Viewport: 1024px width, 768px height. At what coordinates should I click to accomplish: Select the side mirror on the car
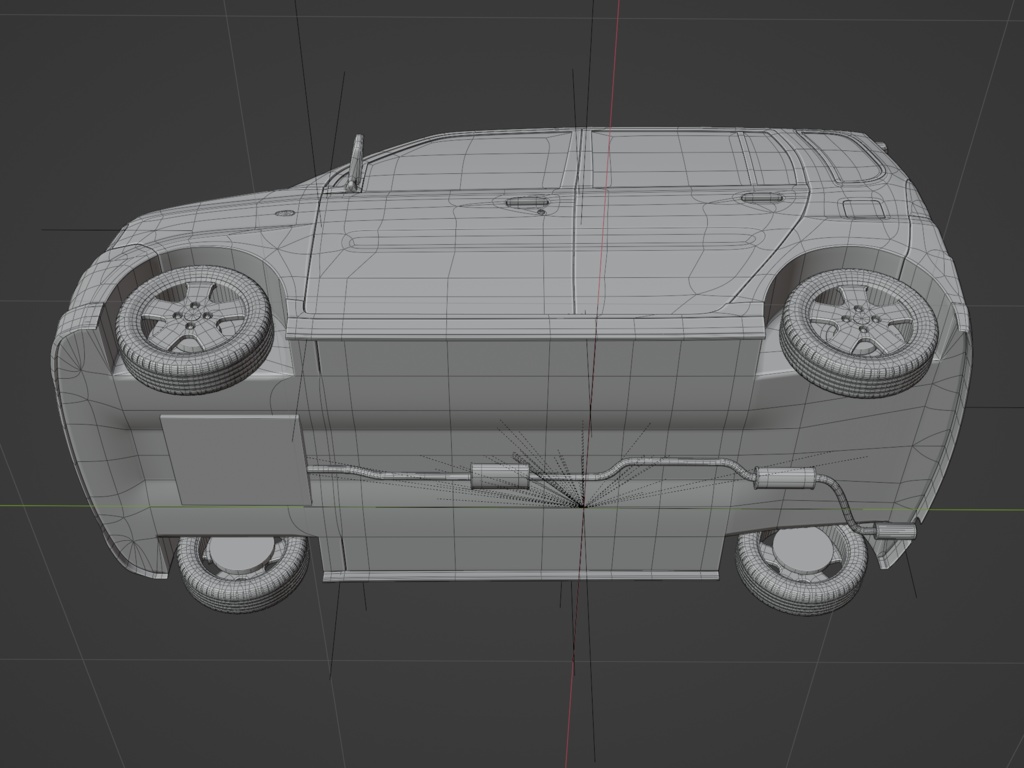[356, 163]
